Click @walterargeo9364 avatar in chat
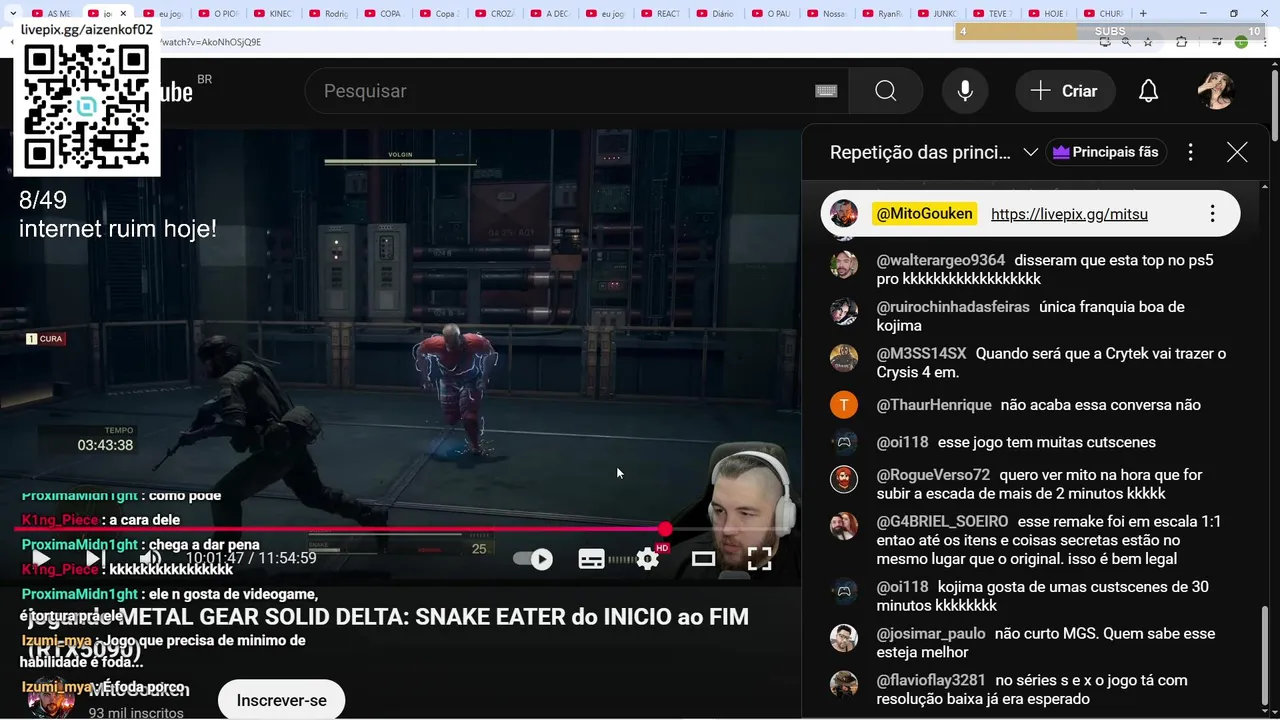 [x=844, y=265]
